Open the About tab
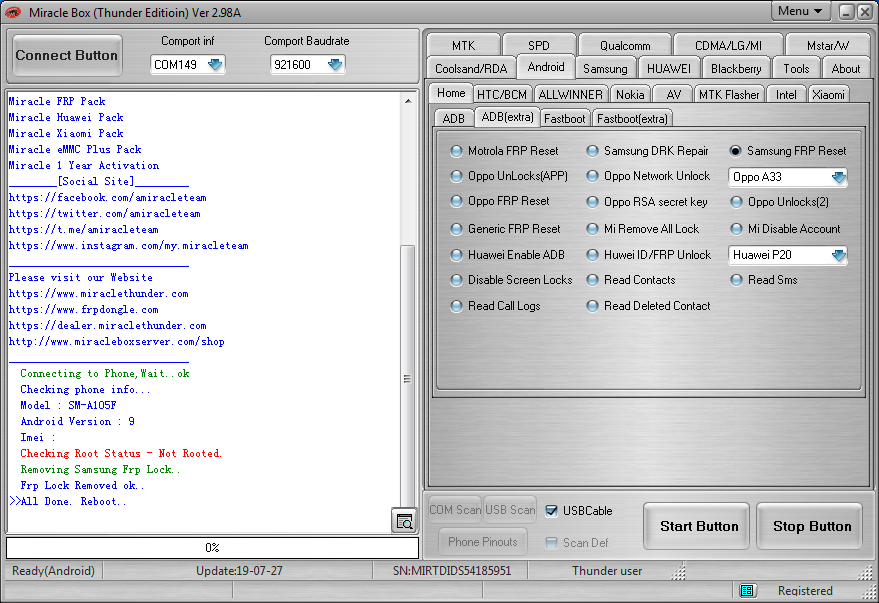Screen dimensions: 879x603 tap(846, 68)
